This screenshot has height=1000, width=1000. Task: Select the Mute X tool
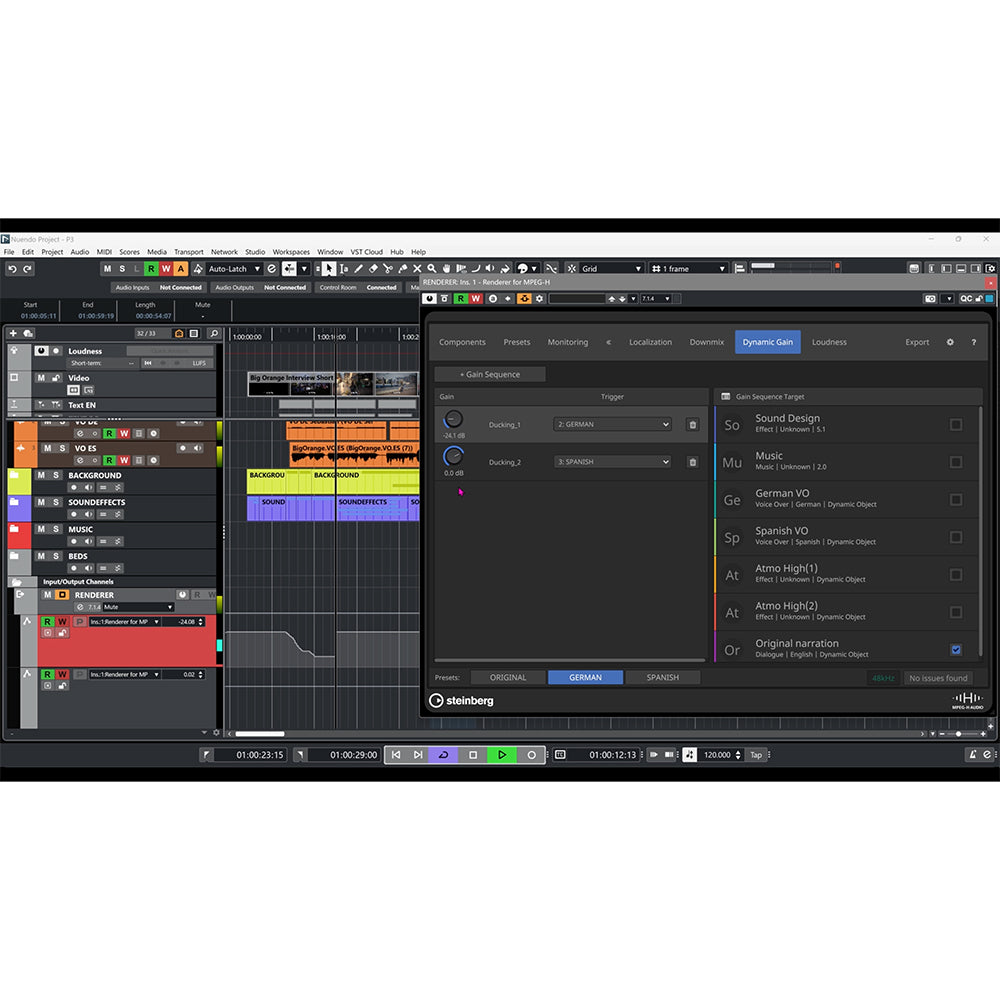(x=417, y=268)
